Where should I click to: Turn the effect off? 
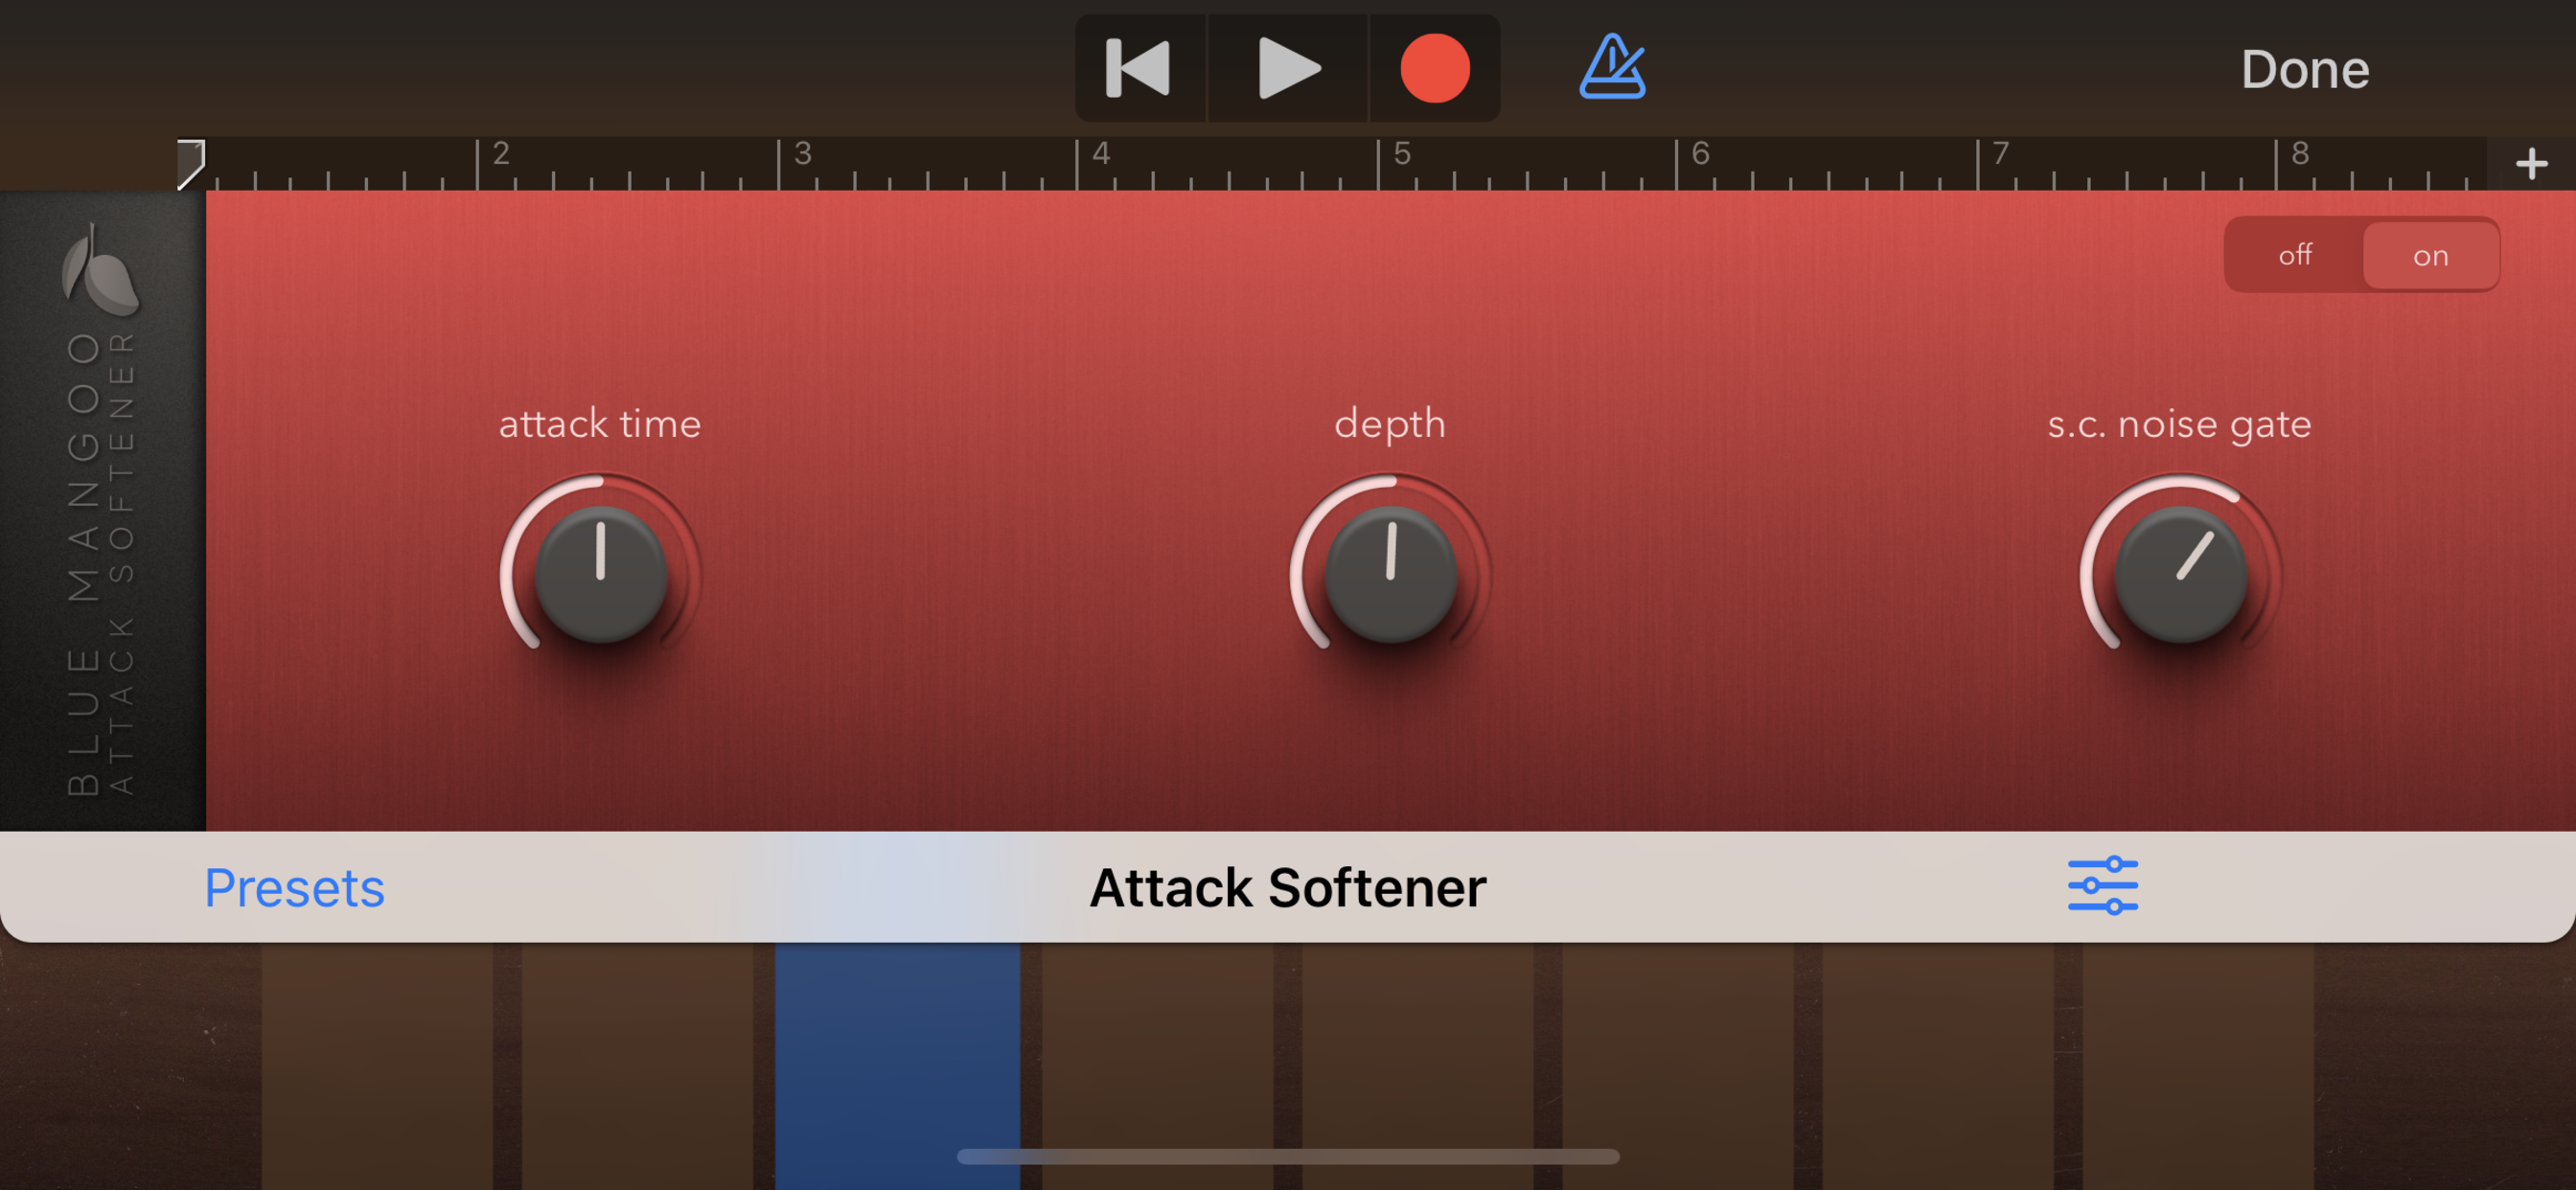pos(2295,255)
